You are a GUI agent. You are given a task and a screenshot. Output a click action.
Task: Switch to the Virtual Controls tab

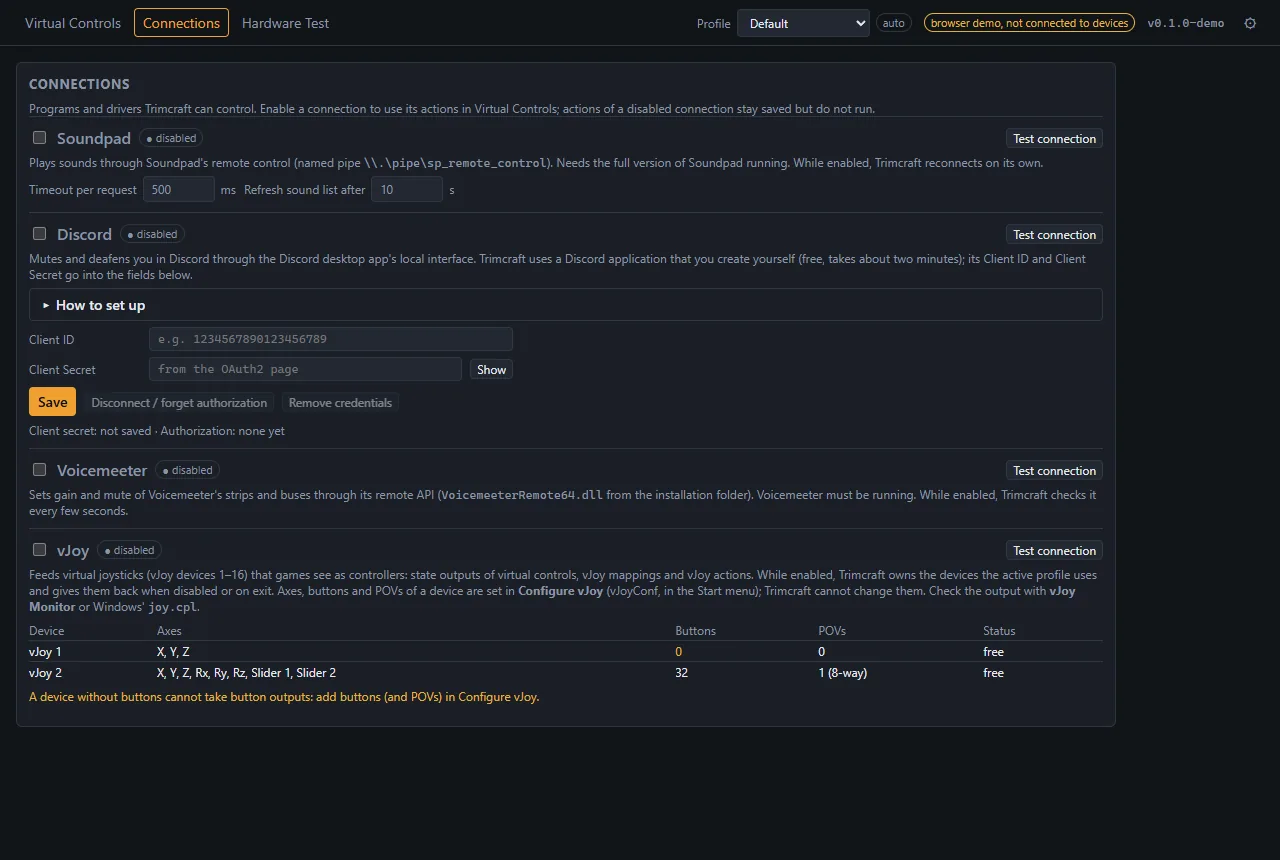[73, 23]
